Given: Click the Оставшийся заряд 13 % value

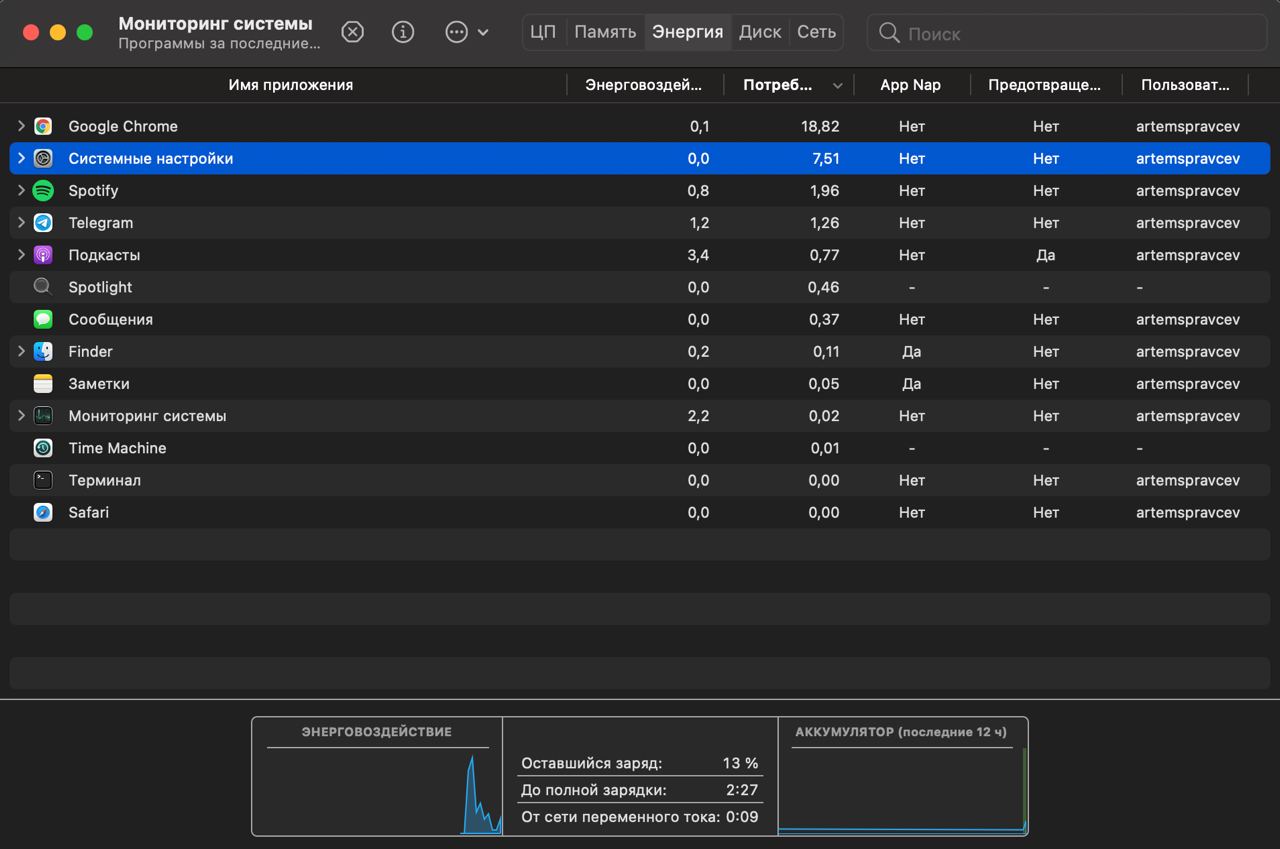Looking at the screenshot, I should (740, 763).
